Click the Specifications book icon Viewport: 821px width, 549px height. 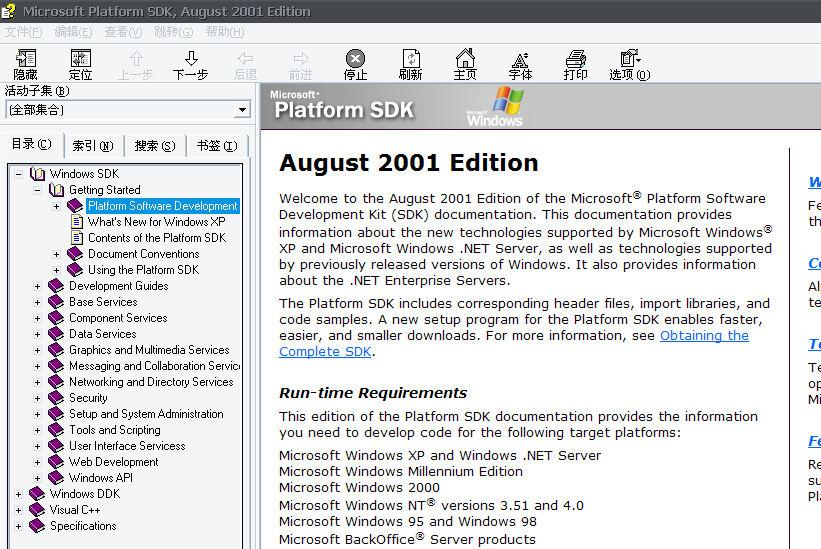click(x=37, y=525)
